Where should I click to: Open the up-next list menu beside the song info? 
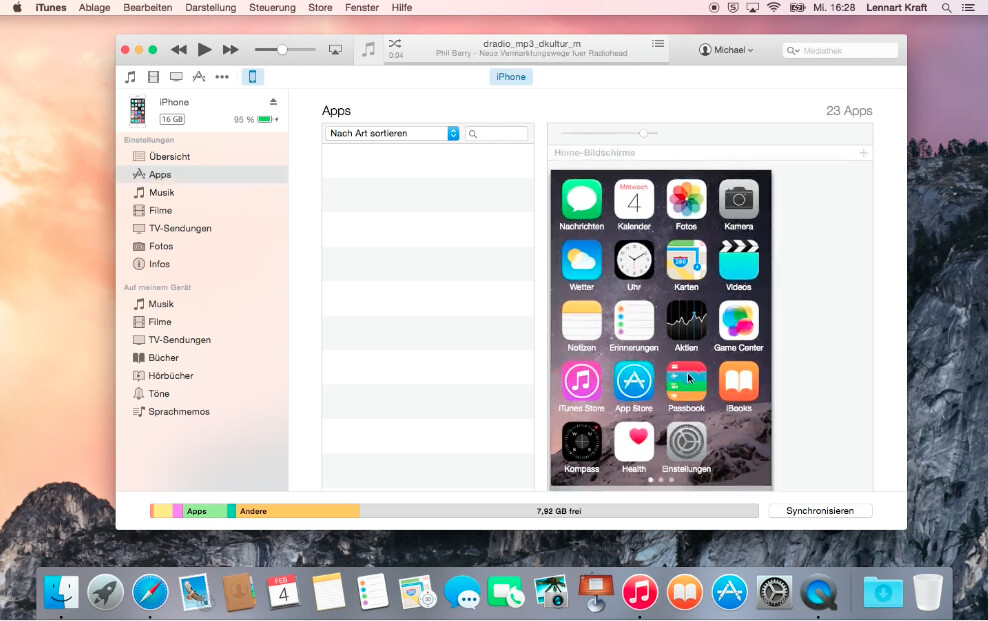coord(658,43)
